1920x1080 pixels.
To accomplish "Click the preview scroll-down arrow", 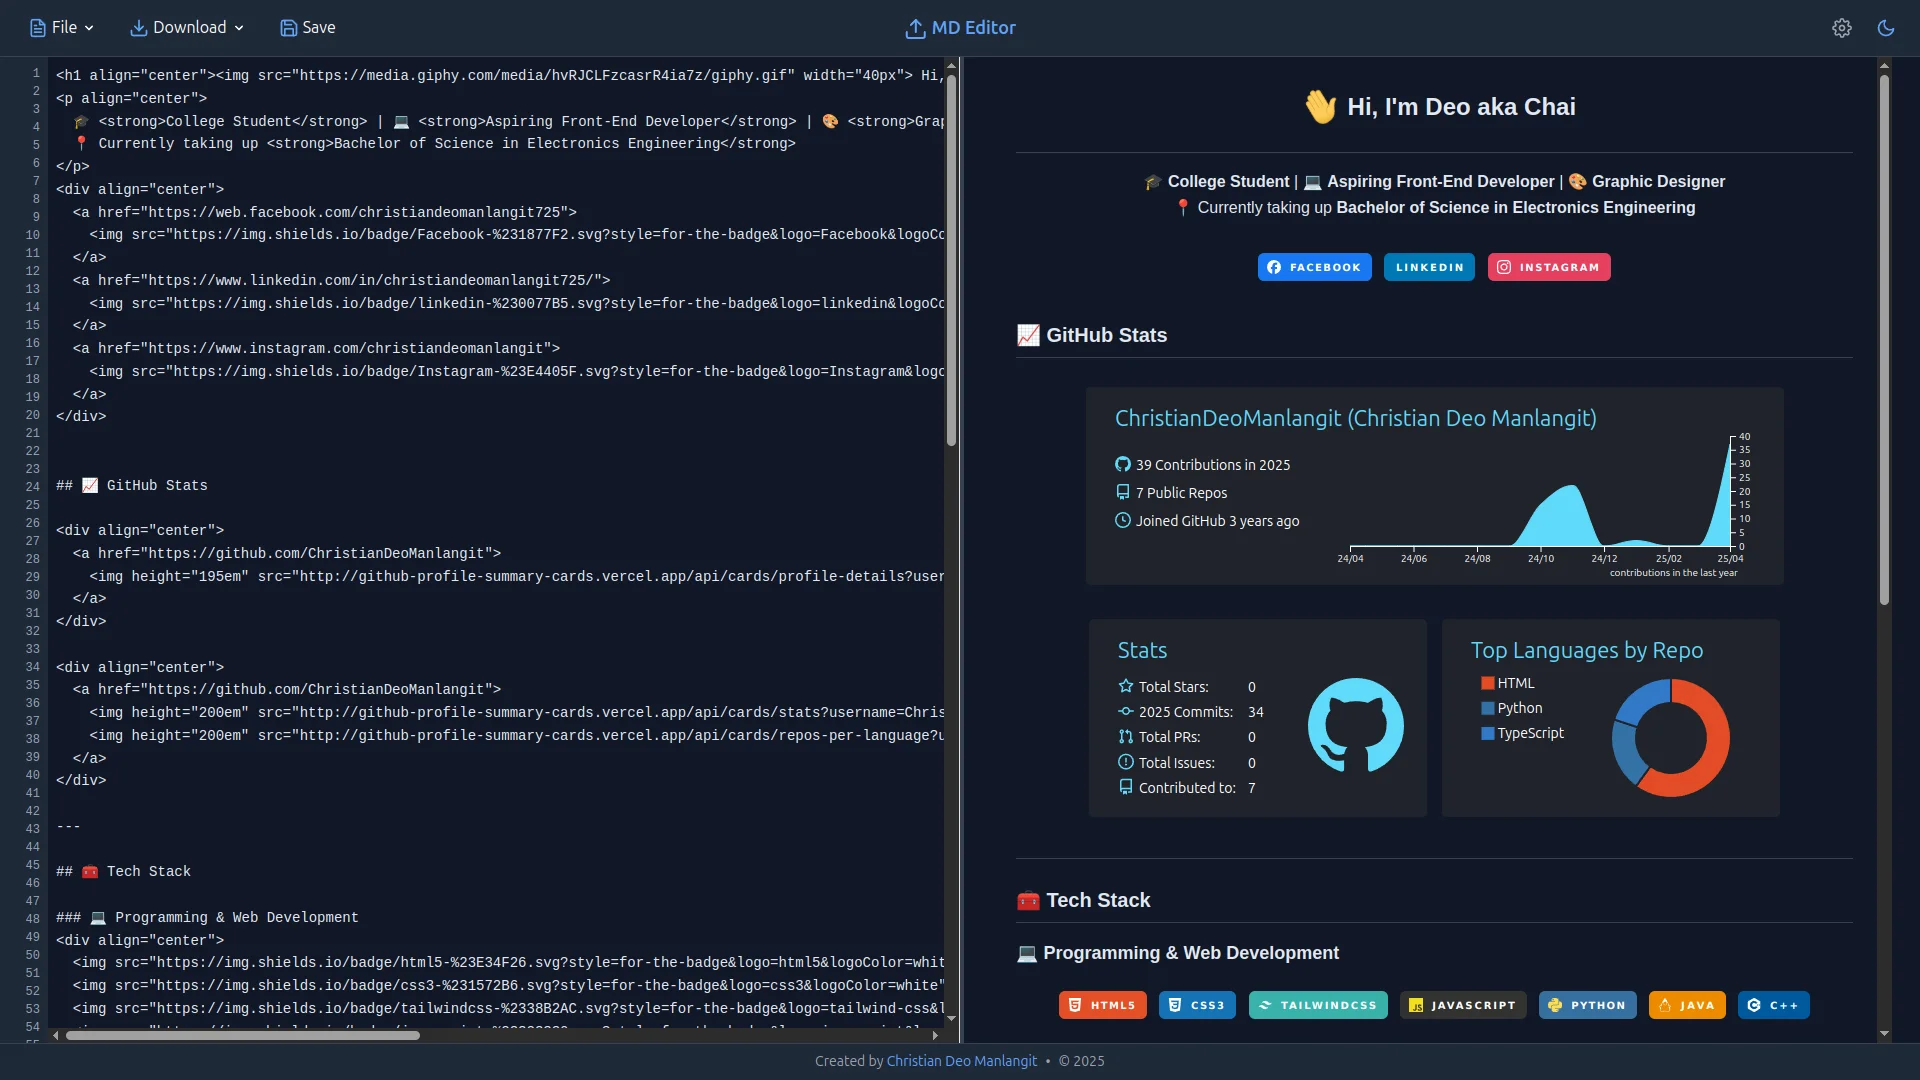I will (x=1884, y=1034).
